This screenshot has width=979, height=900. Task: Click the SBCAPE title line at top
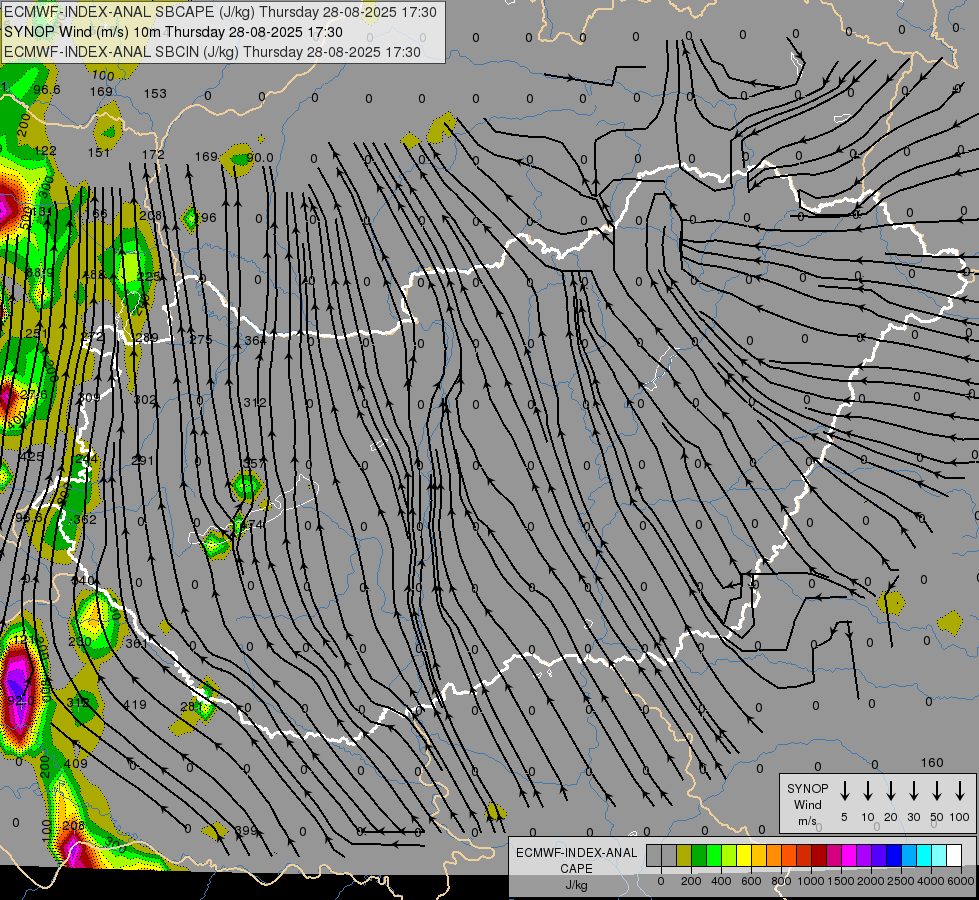click(220, 12)
